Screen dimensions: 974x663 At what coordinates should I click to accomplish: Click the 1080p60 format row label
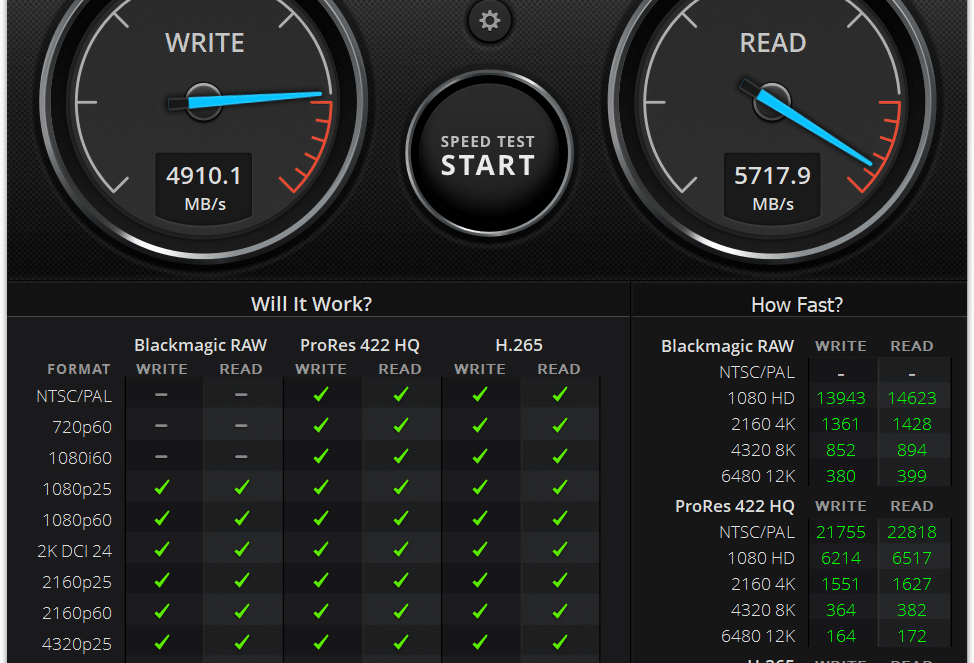tap(77, 519)
